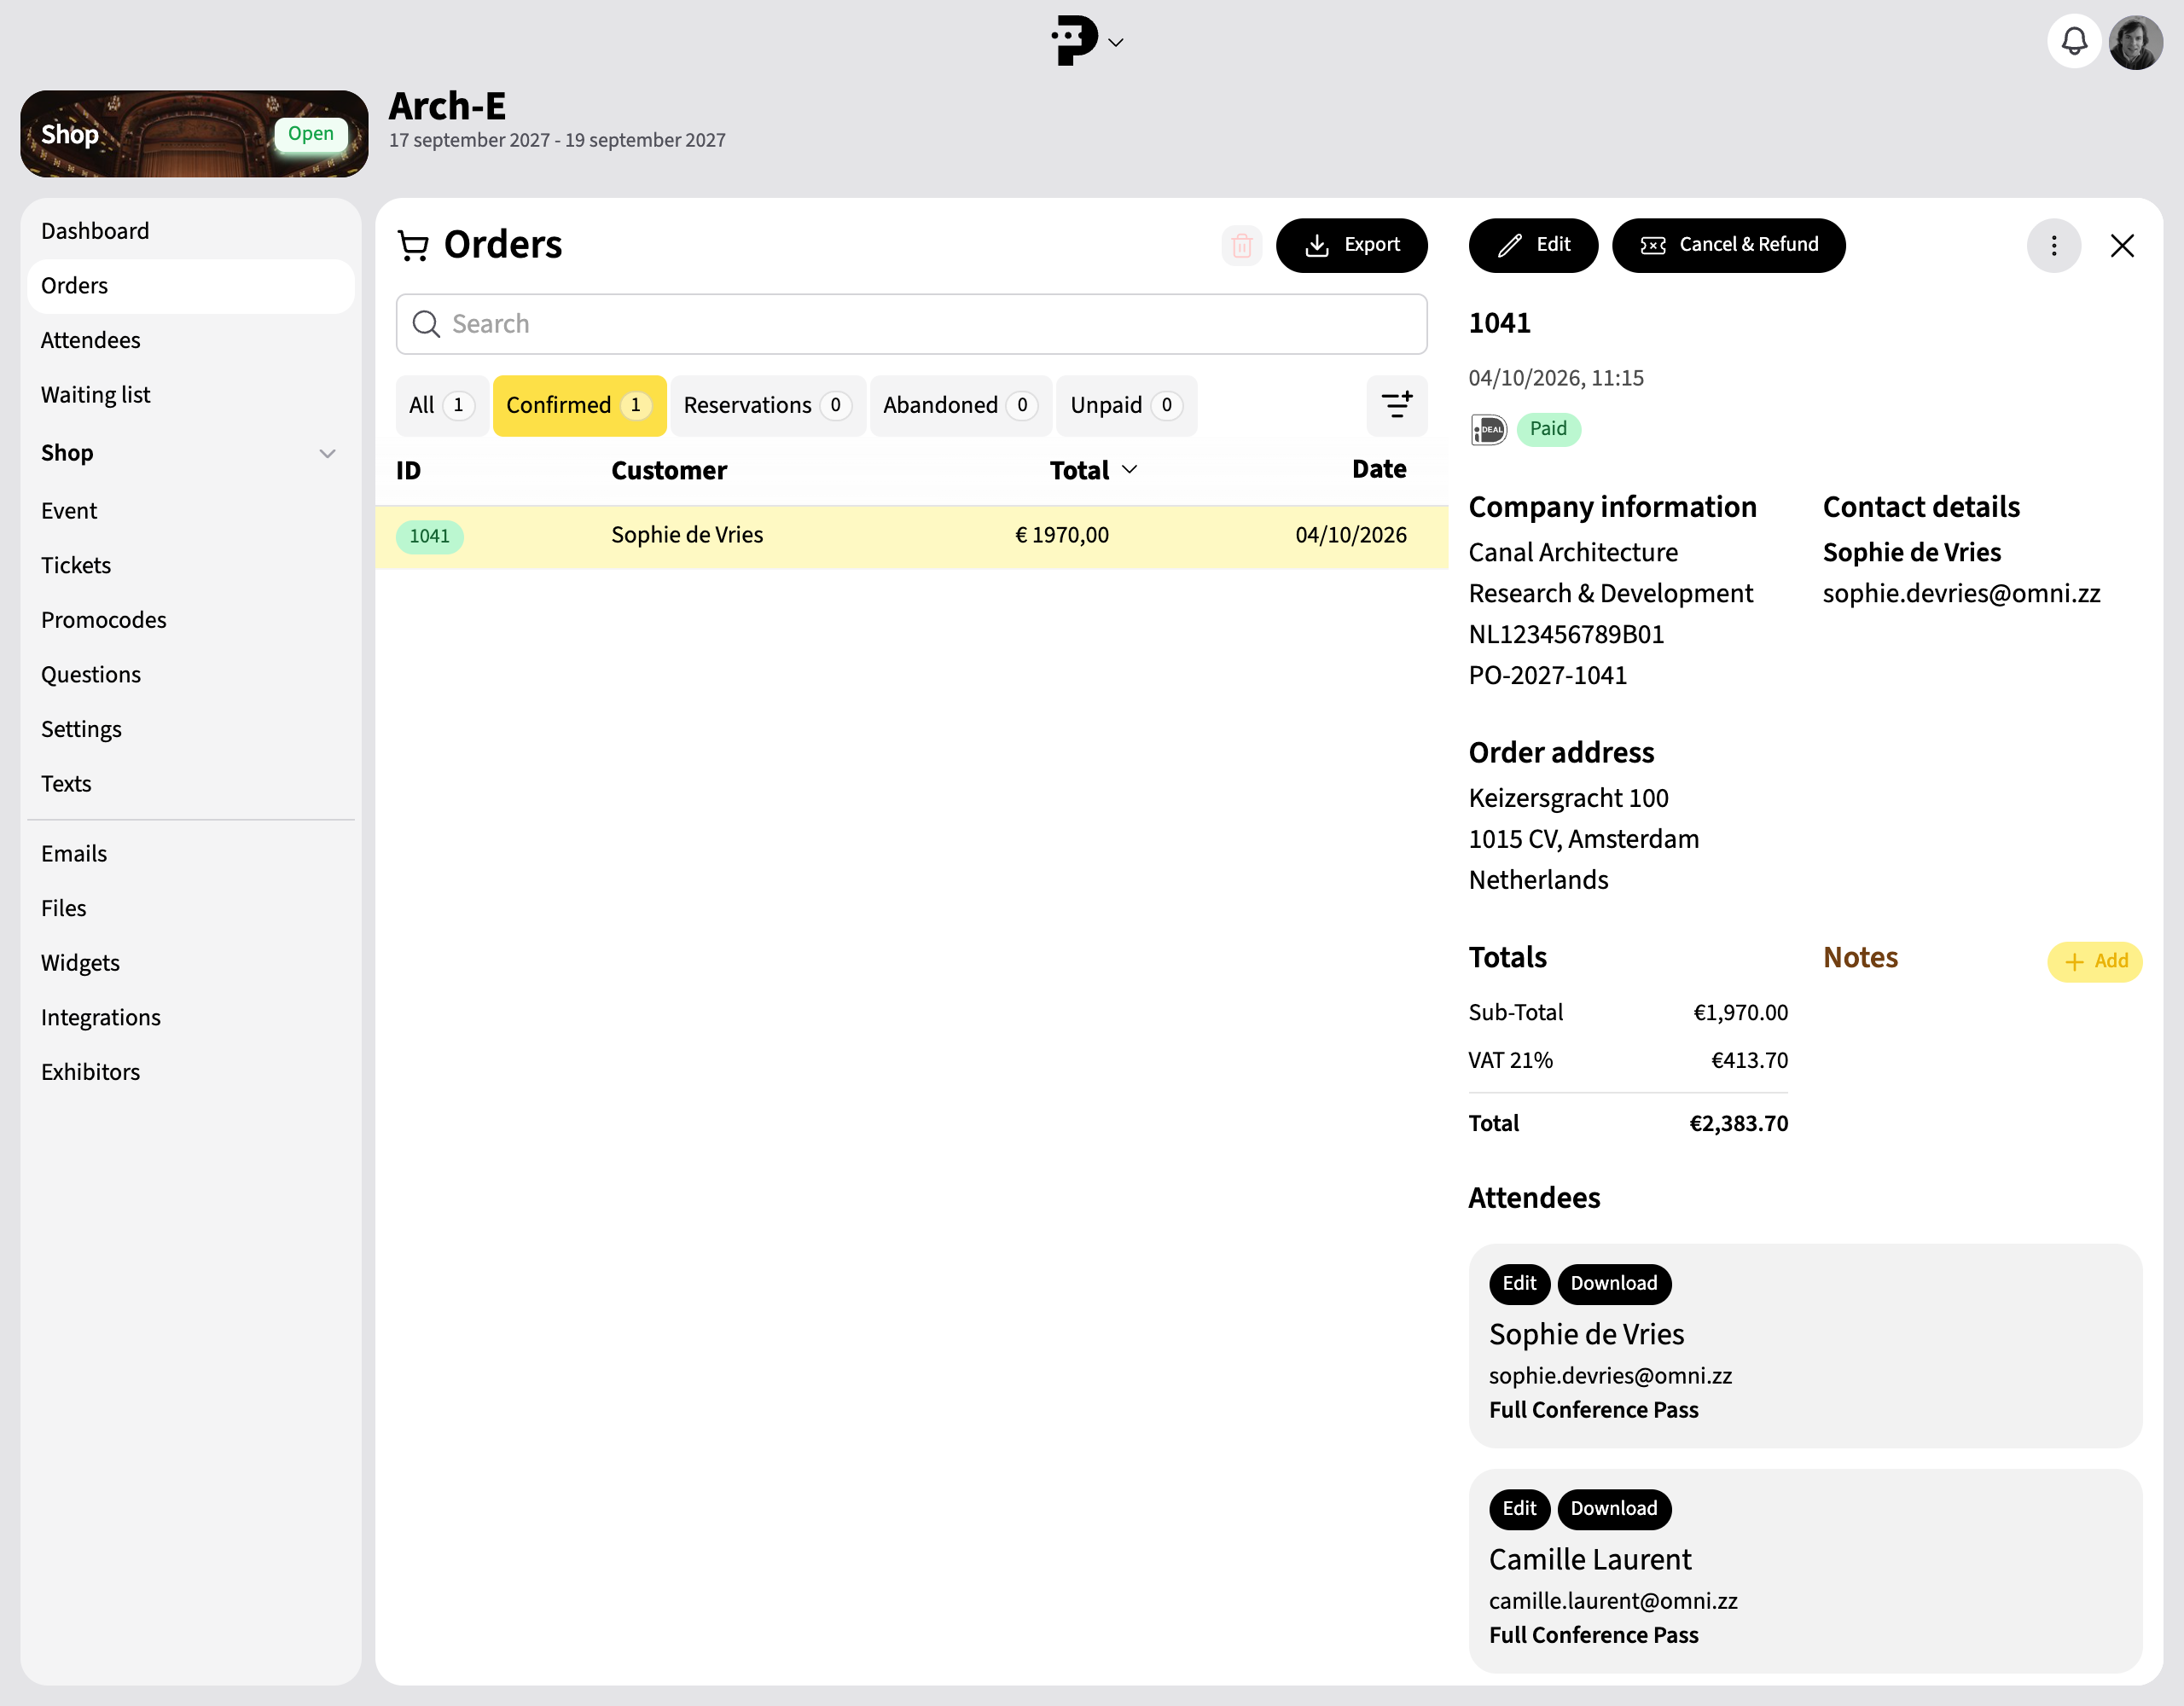Image resolution: width=2184 pixels, height=1706 pixels.
Task: Click order ID badge 1041
Action: (x=429, y=536)
